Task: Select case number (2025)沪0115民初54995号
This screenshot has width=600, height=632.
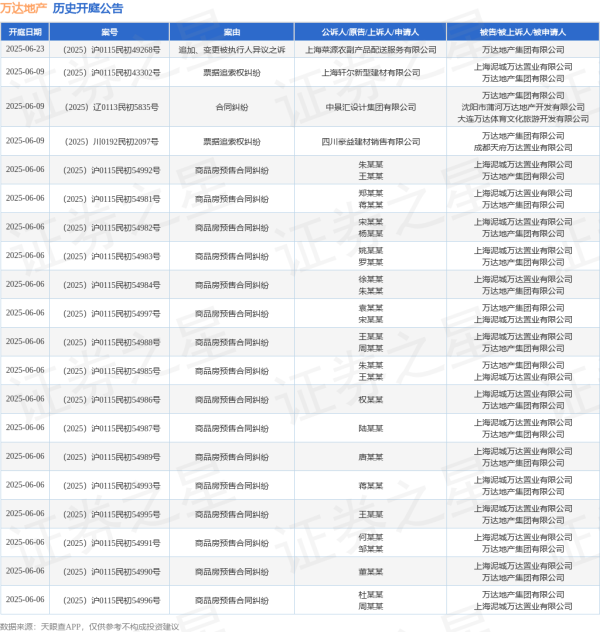Action: pyautogui.click(x=112, y=514)
